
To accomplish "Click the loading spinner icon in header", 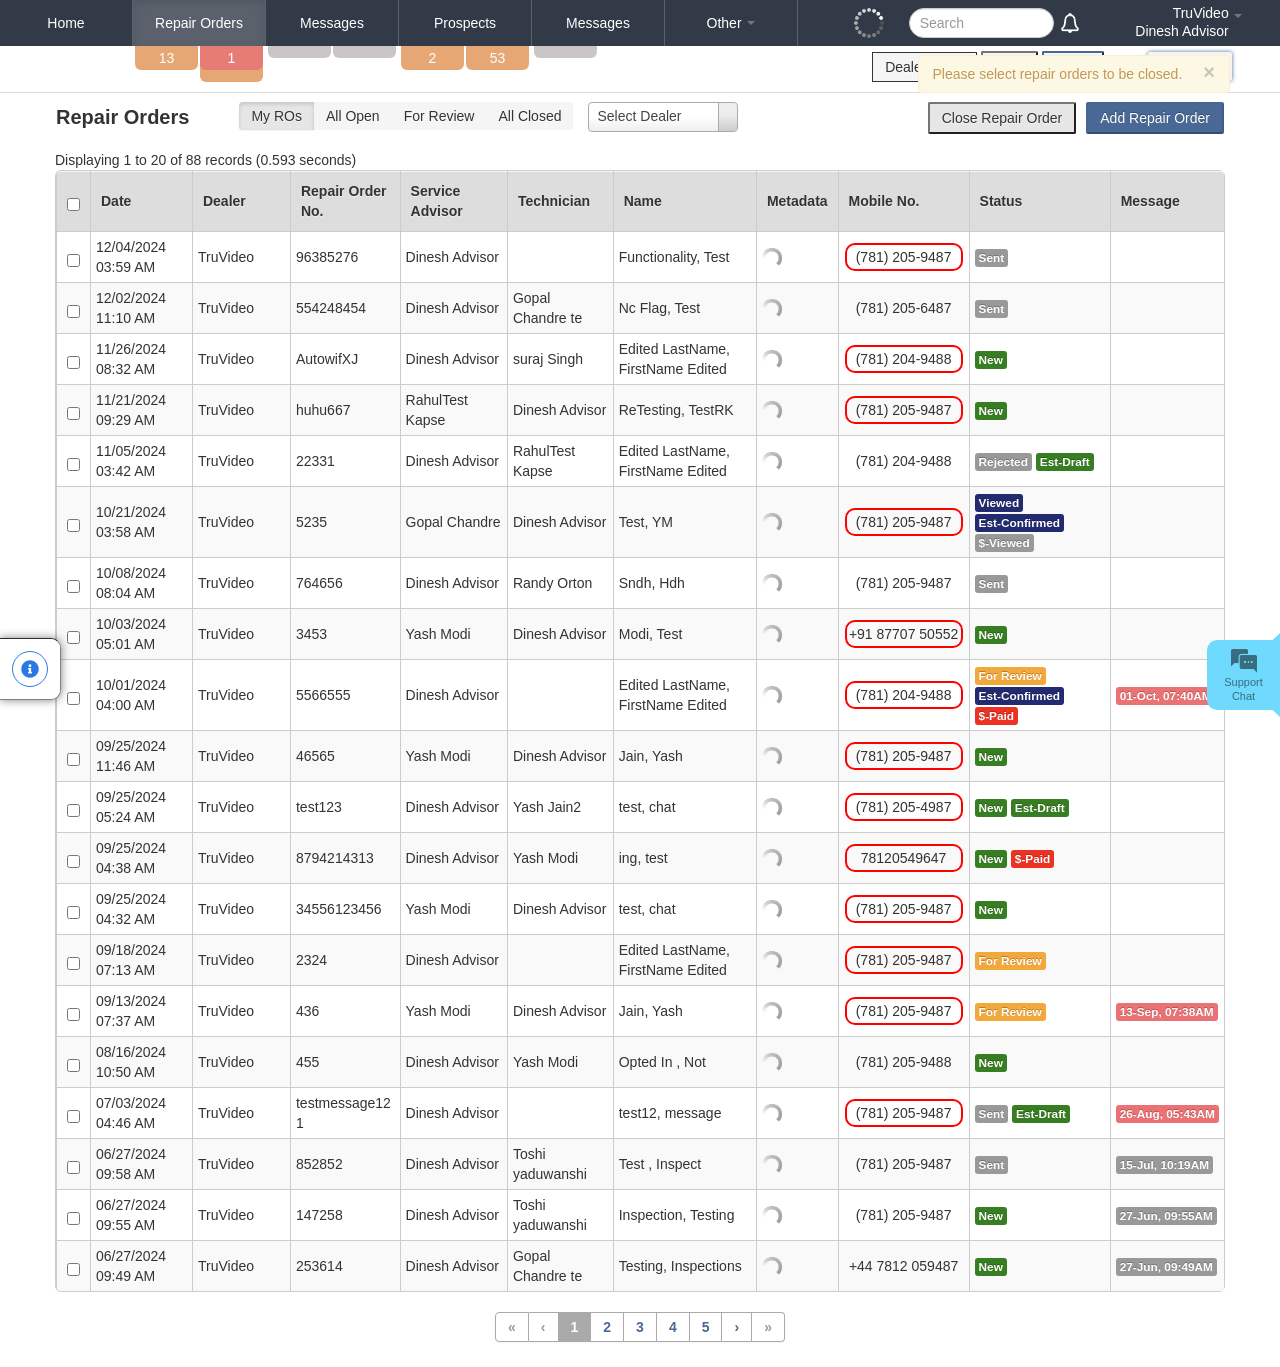I will tap(869, 23).
